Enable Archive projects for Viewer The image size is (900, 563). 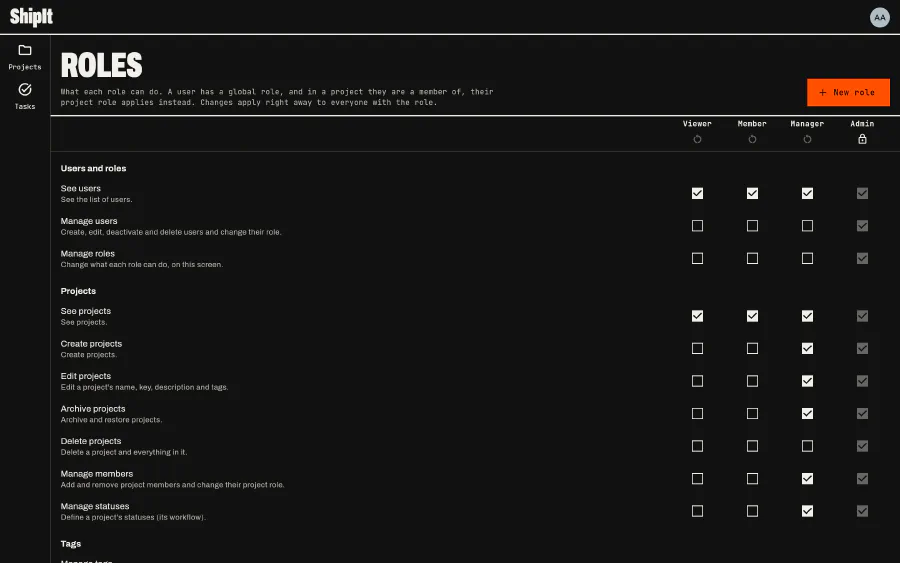(697, 414)
